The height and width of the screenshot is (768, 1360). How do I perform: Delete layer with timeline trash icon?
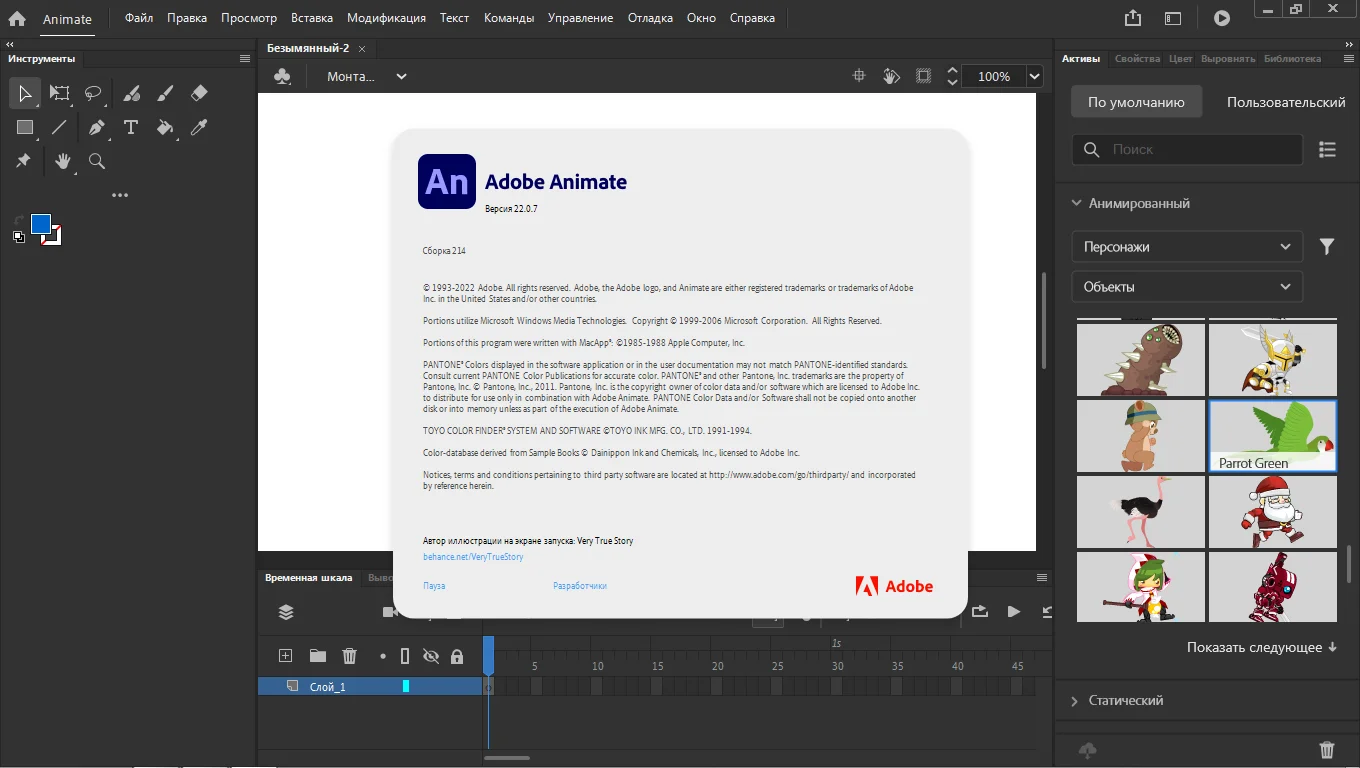click(x=349, y=656)
